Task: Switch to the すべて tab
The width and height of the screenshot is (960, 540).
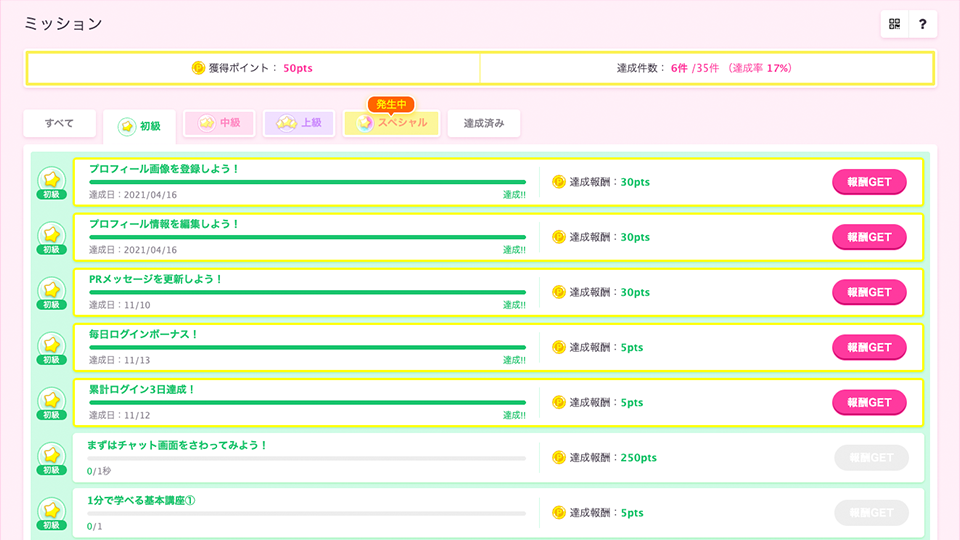Action: pos(59,123)
